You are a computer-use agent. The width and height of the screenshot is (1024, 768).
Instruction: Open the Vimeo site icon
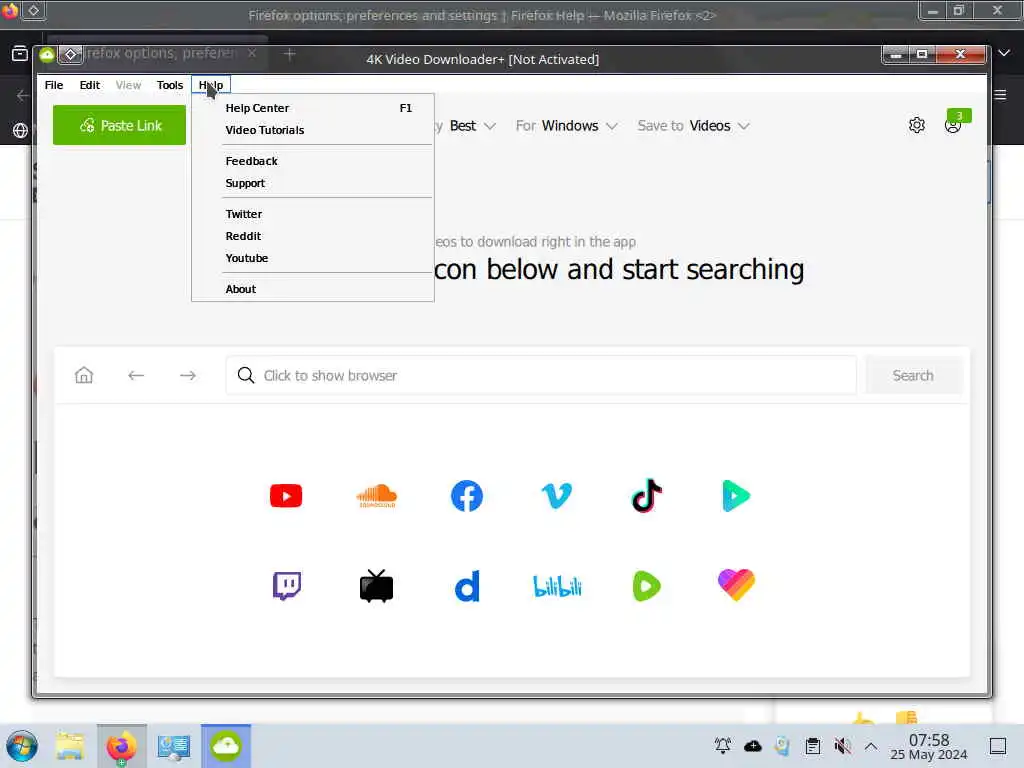click(556, 496)
